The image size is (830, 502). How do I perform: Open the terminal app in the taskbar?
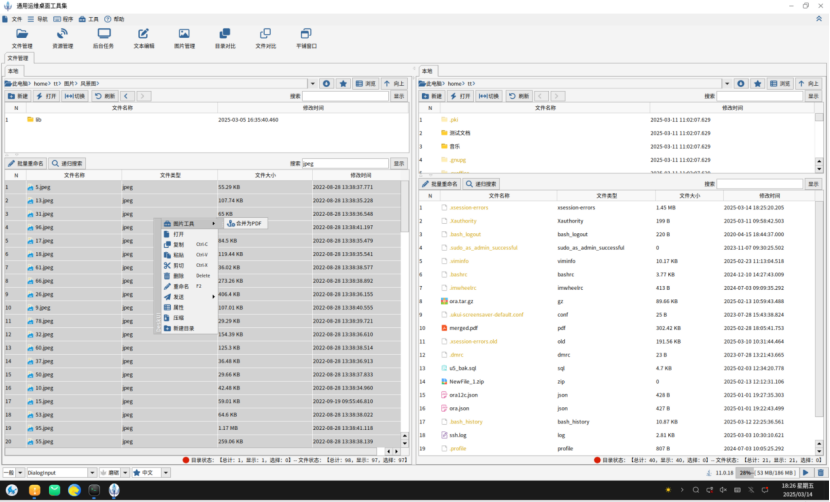coord(94,490)
